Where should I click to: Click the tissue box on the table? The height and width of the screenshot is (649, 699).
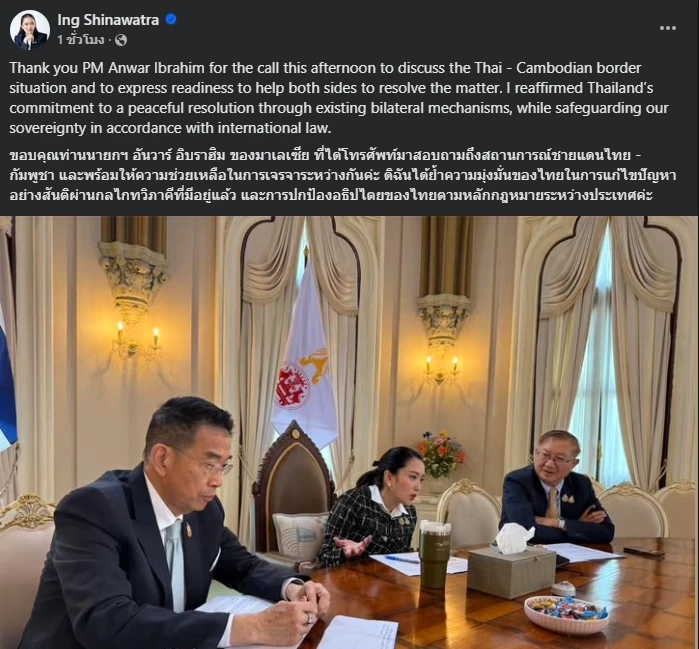pyautogui.click(x=511, y=565)
